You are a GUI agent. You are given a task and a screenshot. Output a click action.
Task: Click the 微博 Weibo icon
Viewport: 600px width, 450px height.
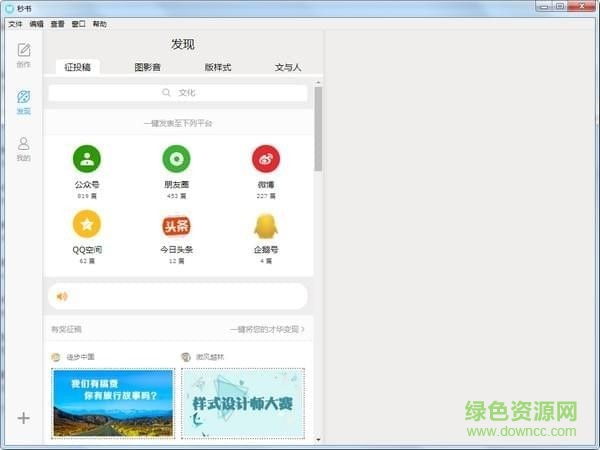point(265,158)
